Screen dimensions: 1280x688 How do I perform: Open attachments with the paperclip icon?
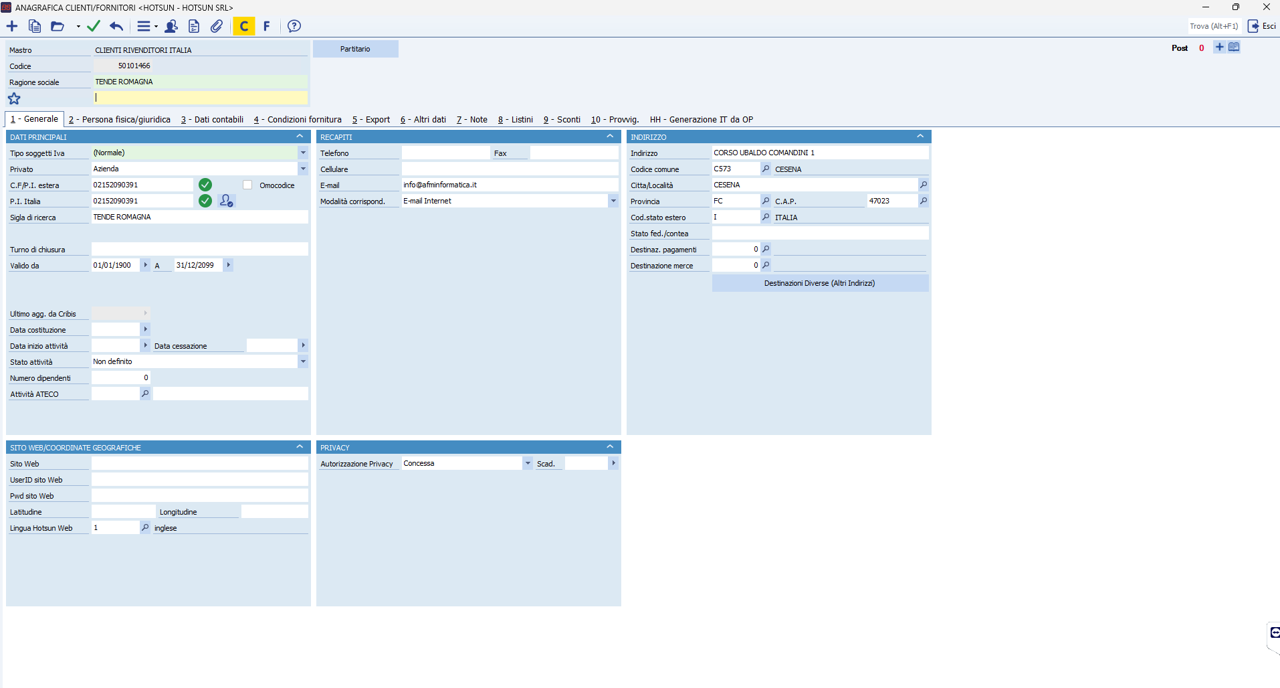(x=216, y=26)
